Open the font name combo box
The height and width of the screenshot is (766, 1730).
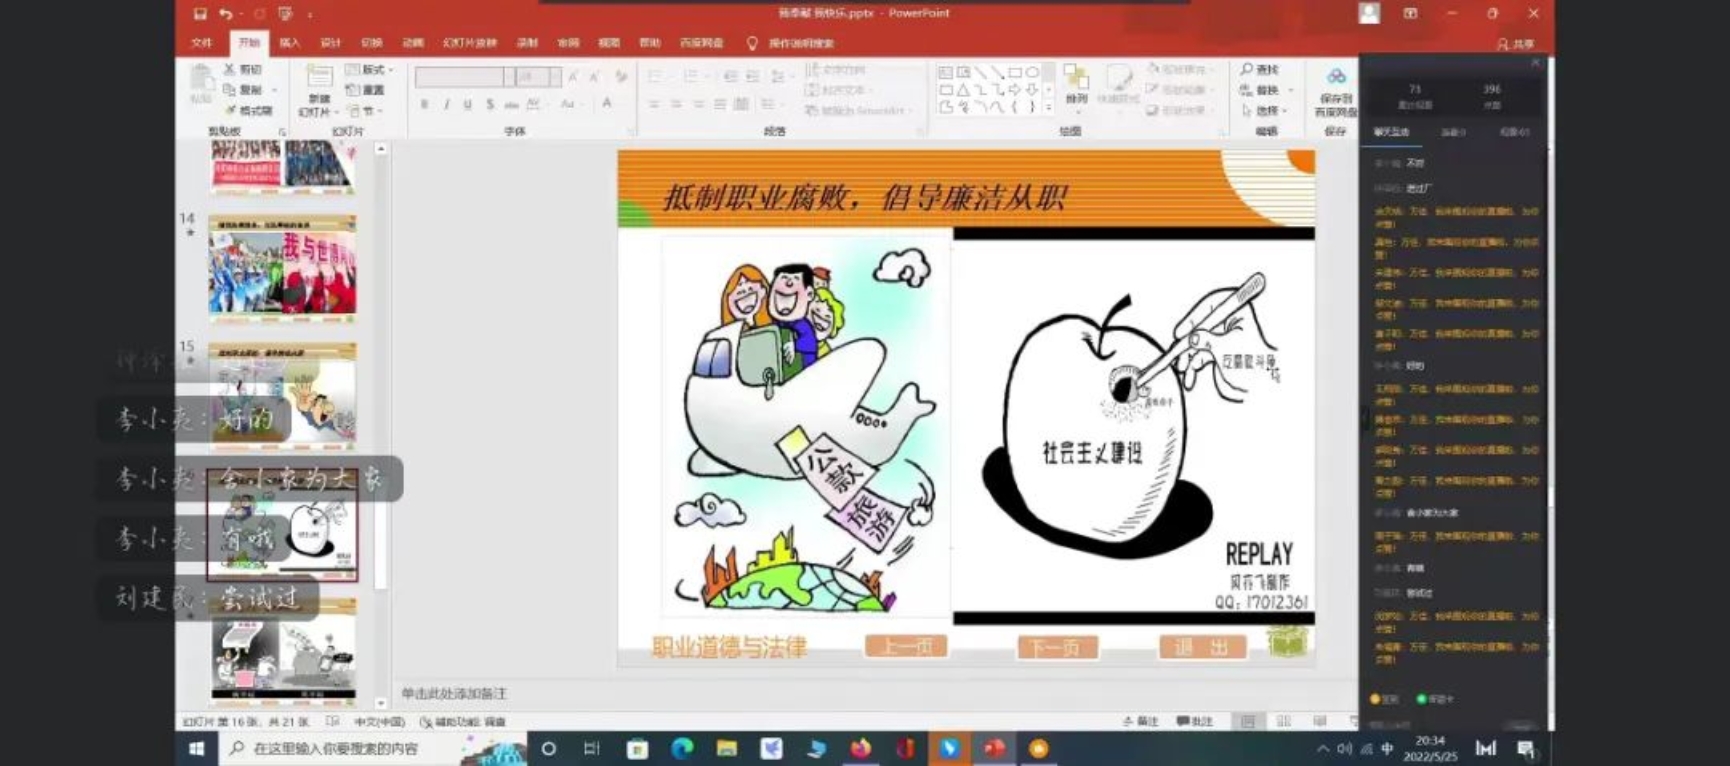click(464, 76)
